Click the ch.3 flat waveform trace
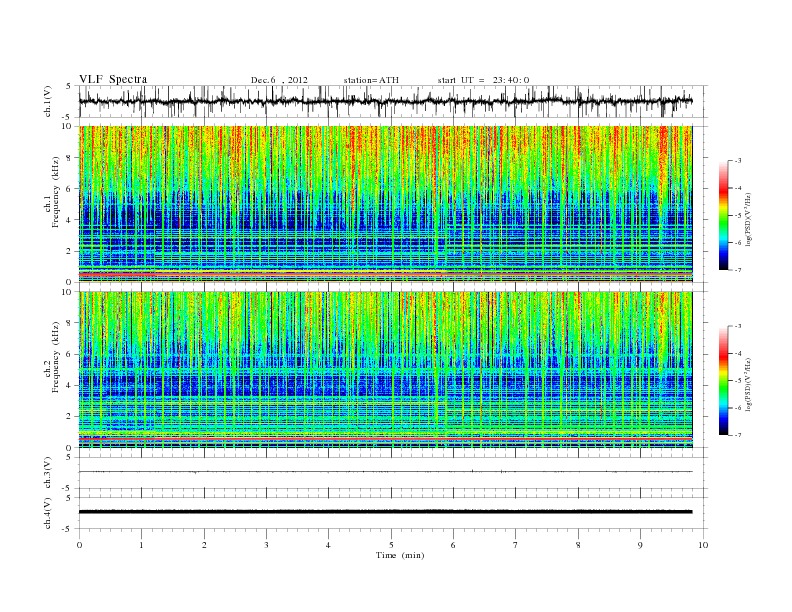The height and width of the screenshot is (612, 792). [x=385, y=472]
